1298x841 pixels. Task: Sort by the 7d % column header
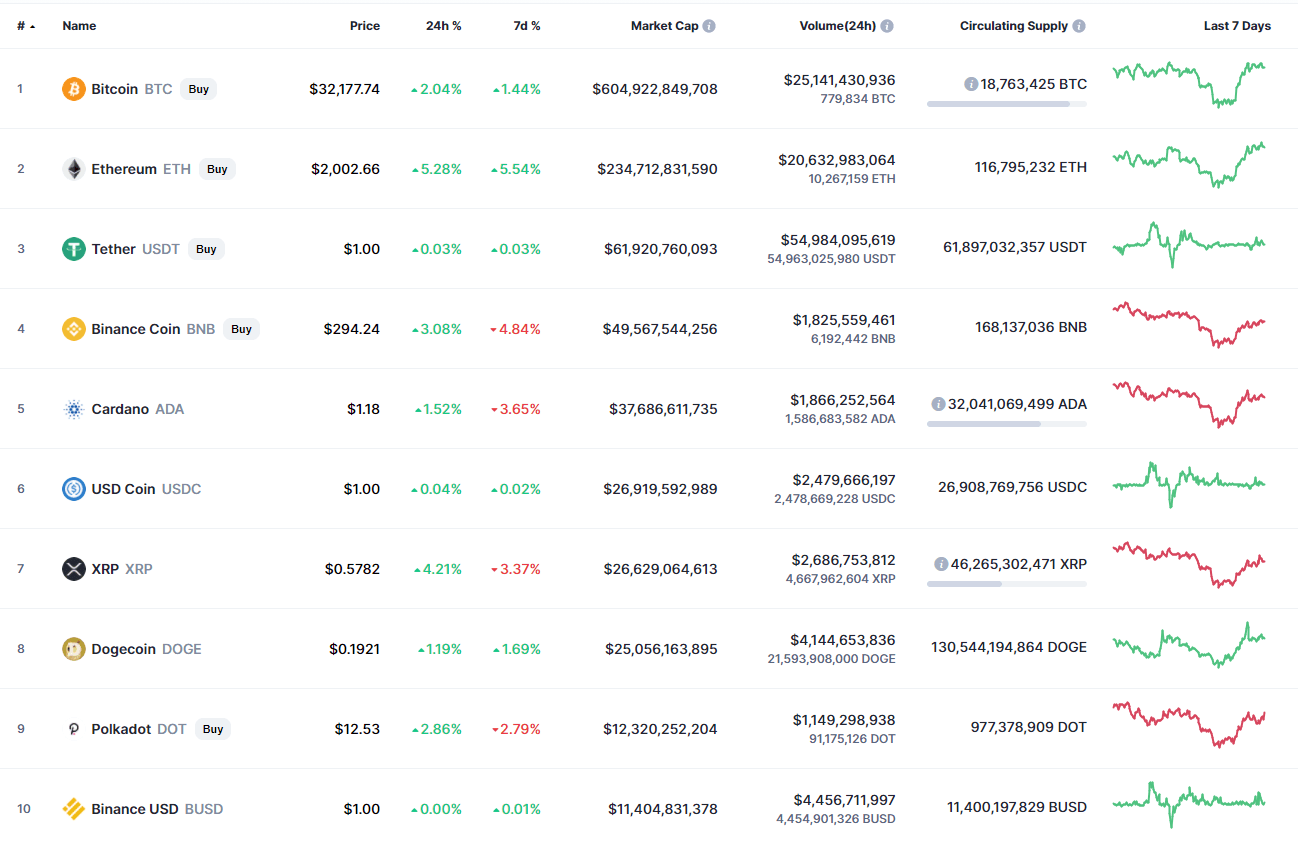pyautogui.click(x=526, y=26)
